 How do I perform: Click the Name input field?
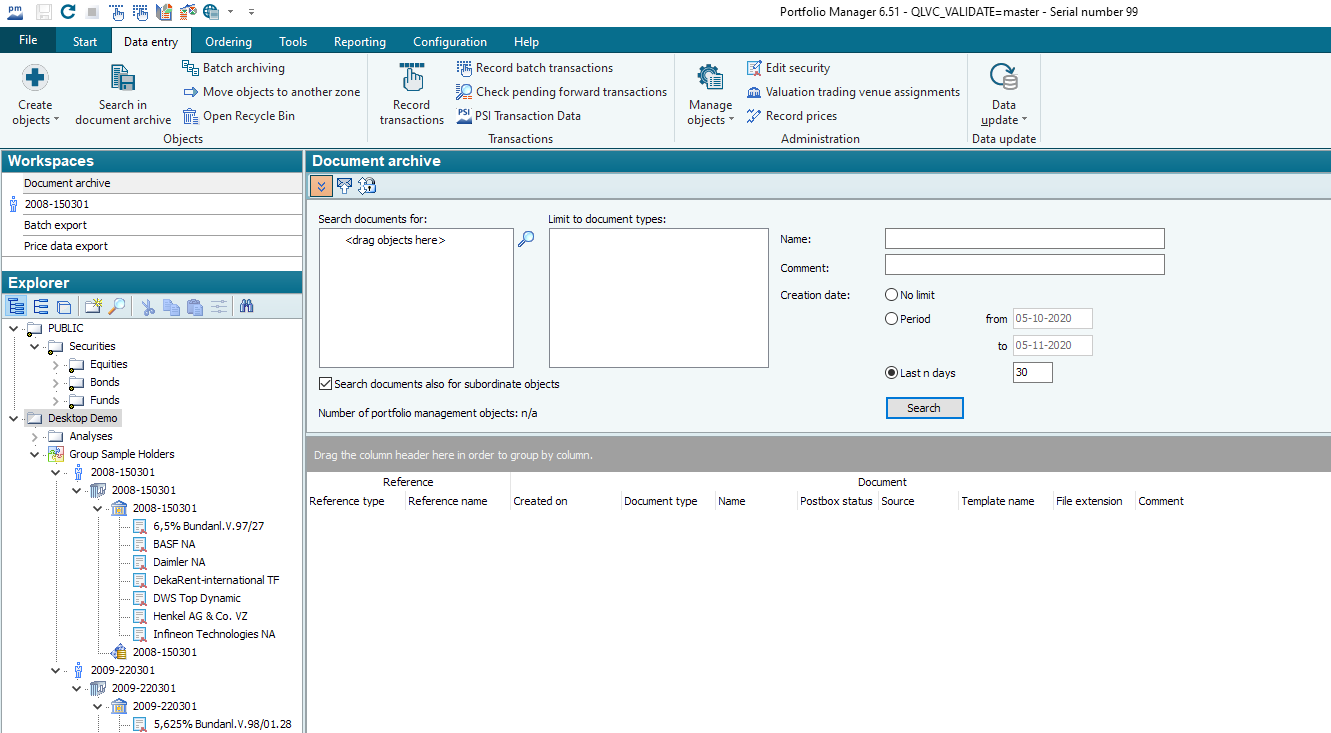[1024, 239]
